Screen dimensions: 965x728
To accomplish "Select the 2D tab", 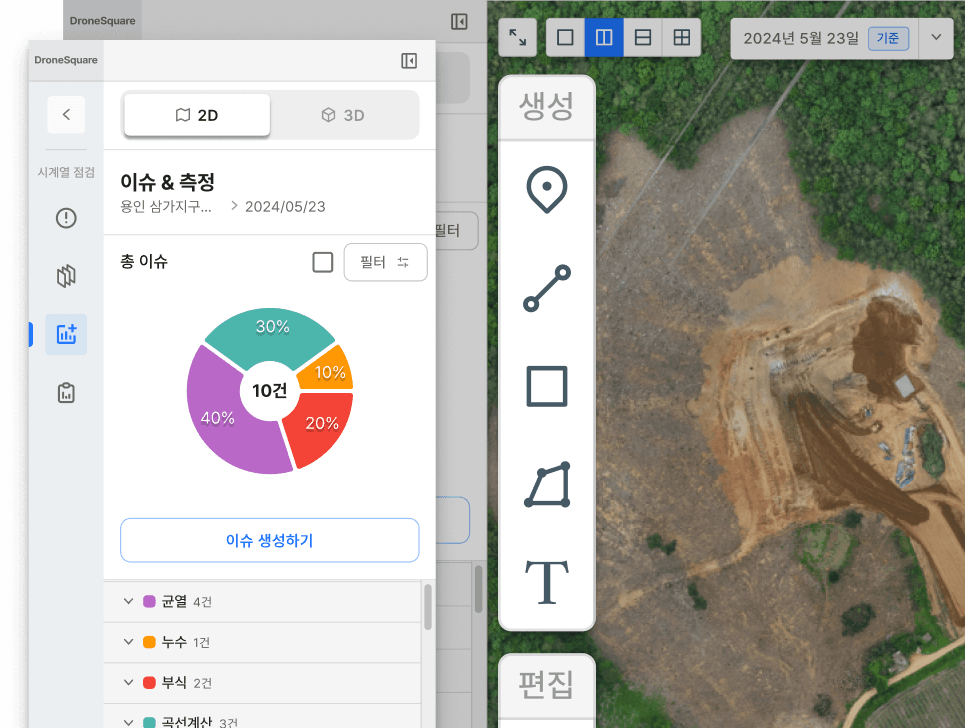I will pyautogui.click(x=197, y=115).
